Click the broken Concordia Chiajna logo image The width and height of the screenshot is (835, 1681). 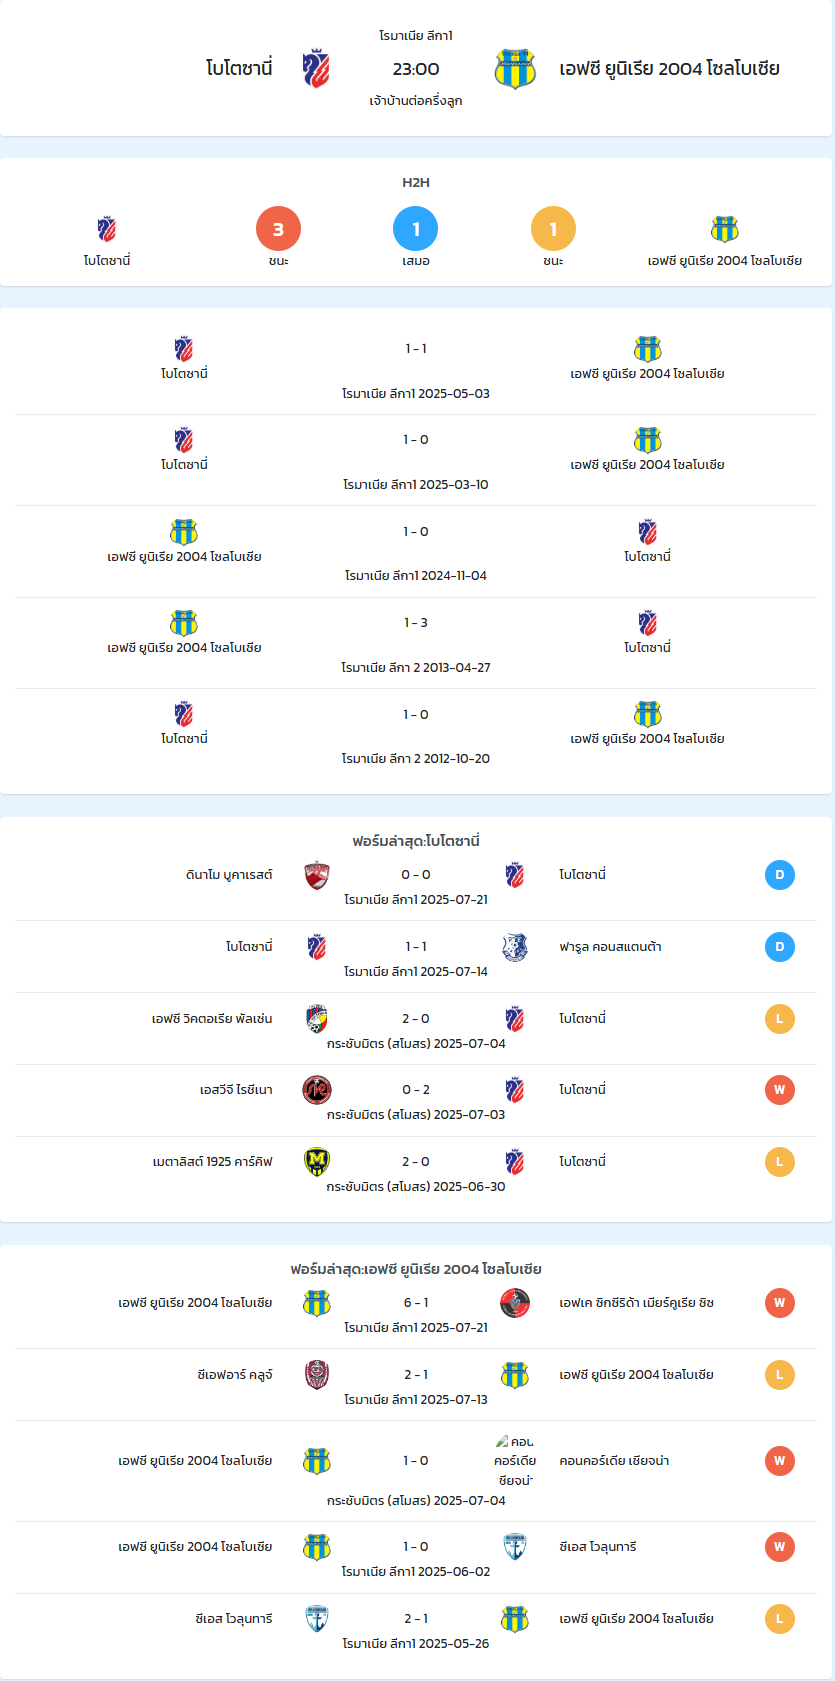click(515, 1461)
